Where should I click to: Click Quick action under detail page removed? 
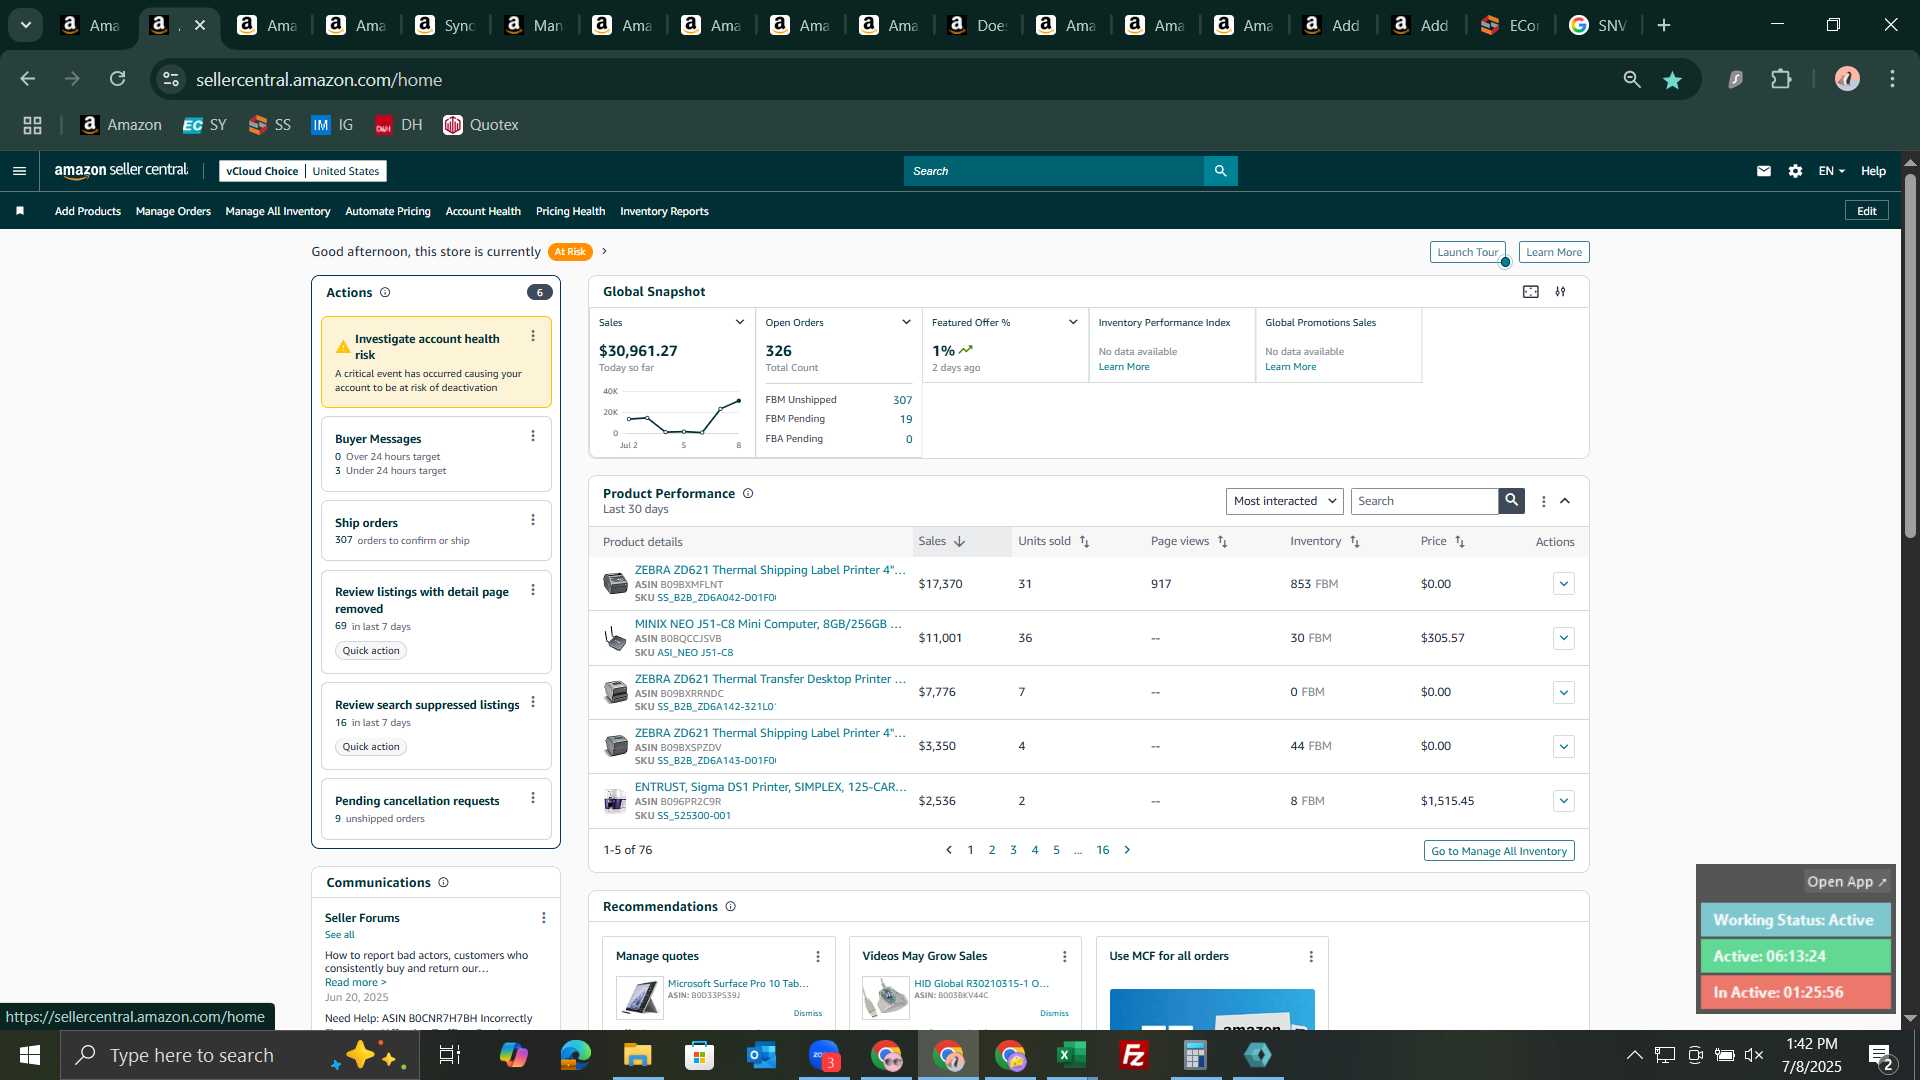(x=371, y=651)
